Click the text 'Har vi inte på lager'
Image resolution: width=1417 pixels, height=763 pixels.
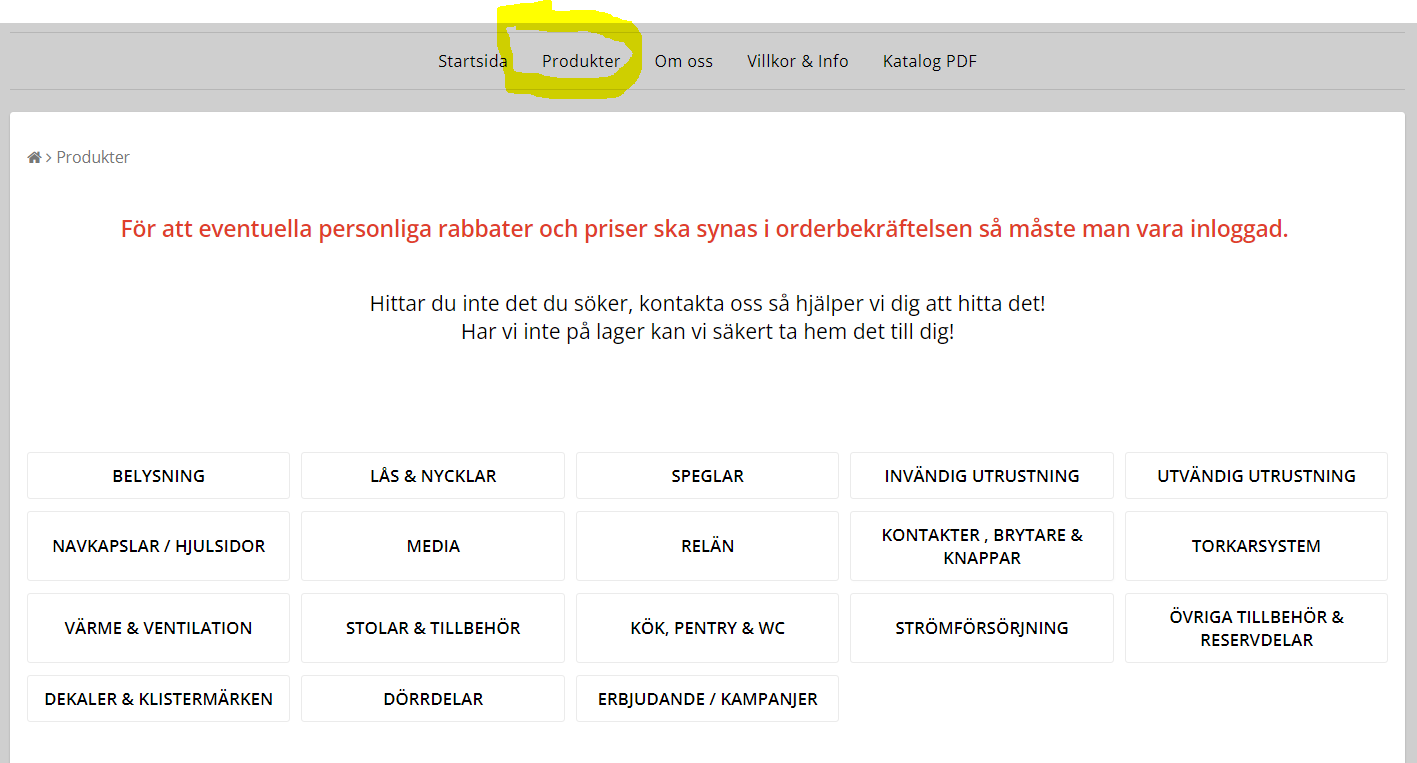[553, 331]
